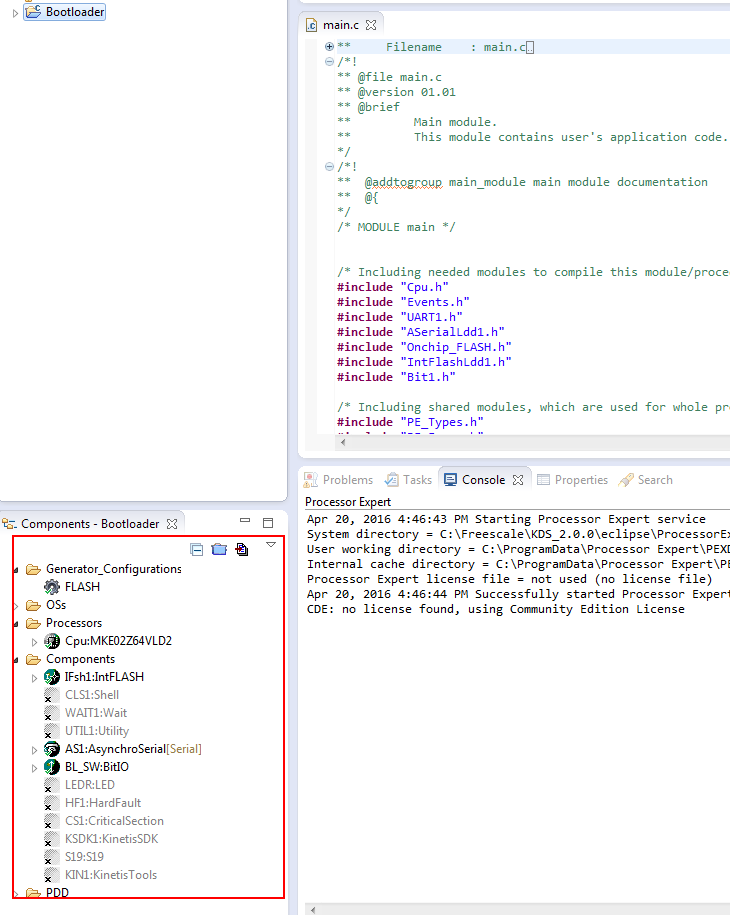The image size is (730, 915).
Task: Click the disabled KIN1:KinetisTools component icon
Action: (x=52, y=875)
